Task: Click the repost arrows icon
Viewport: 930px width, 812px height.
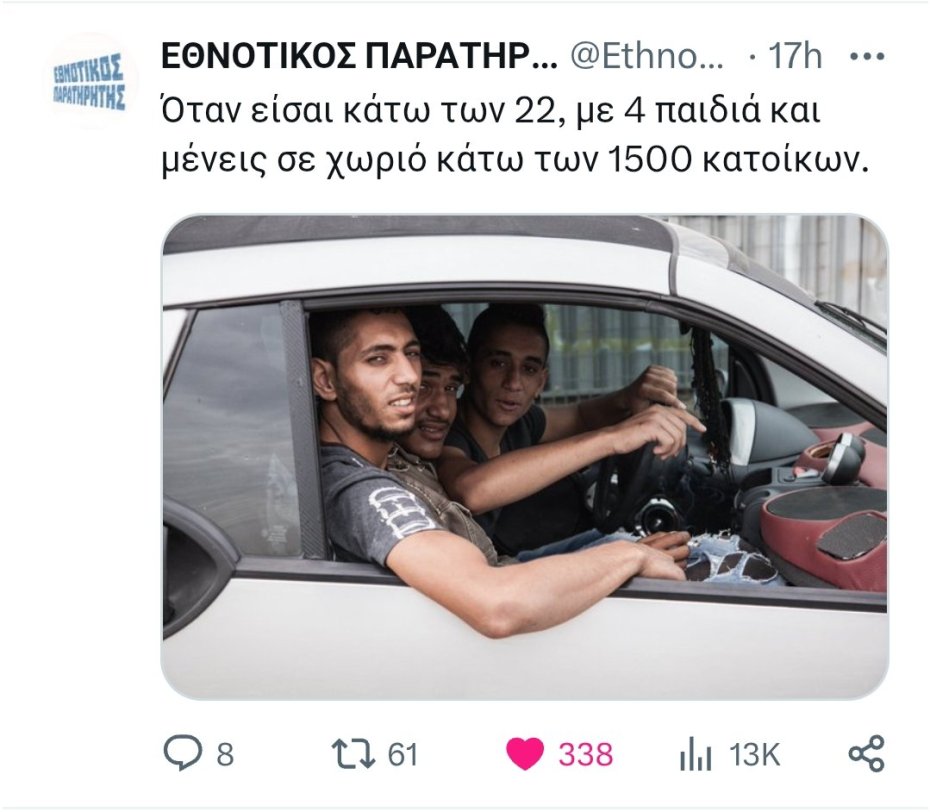Action: [353, 754]
